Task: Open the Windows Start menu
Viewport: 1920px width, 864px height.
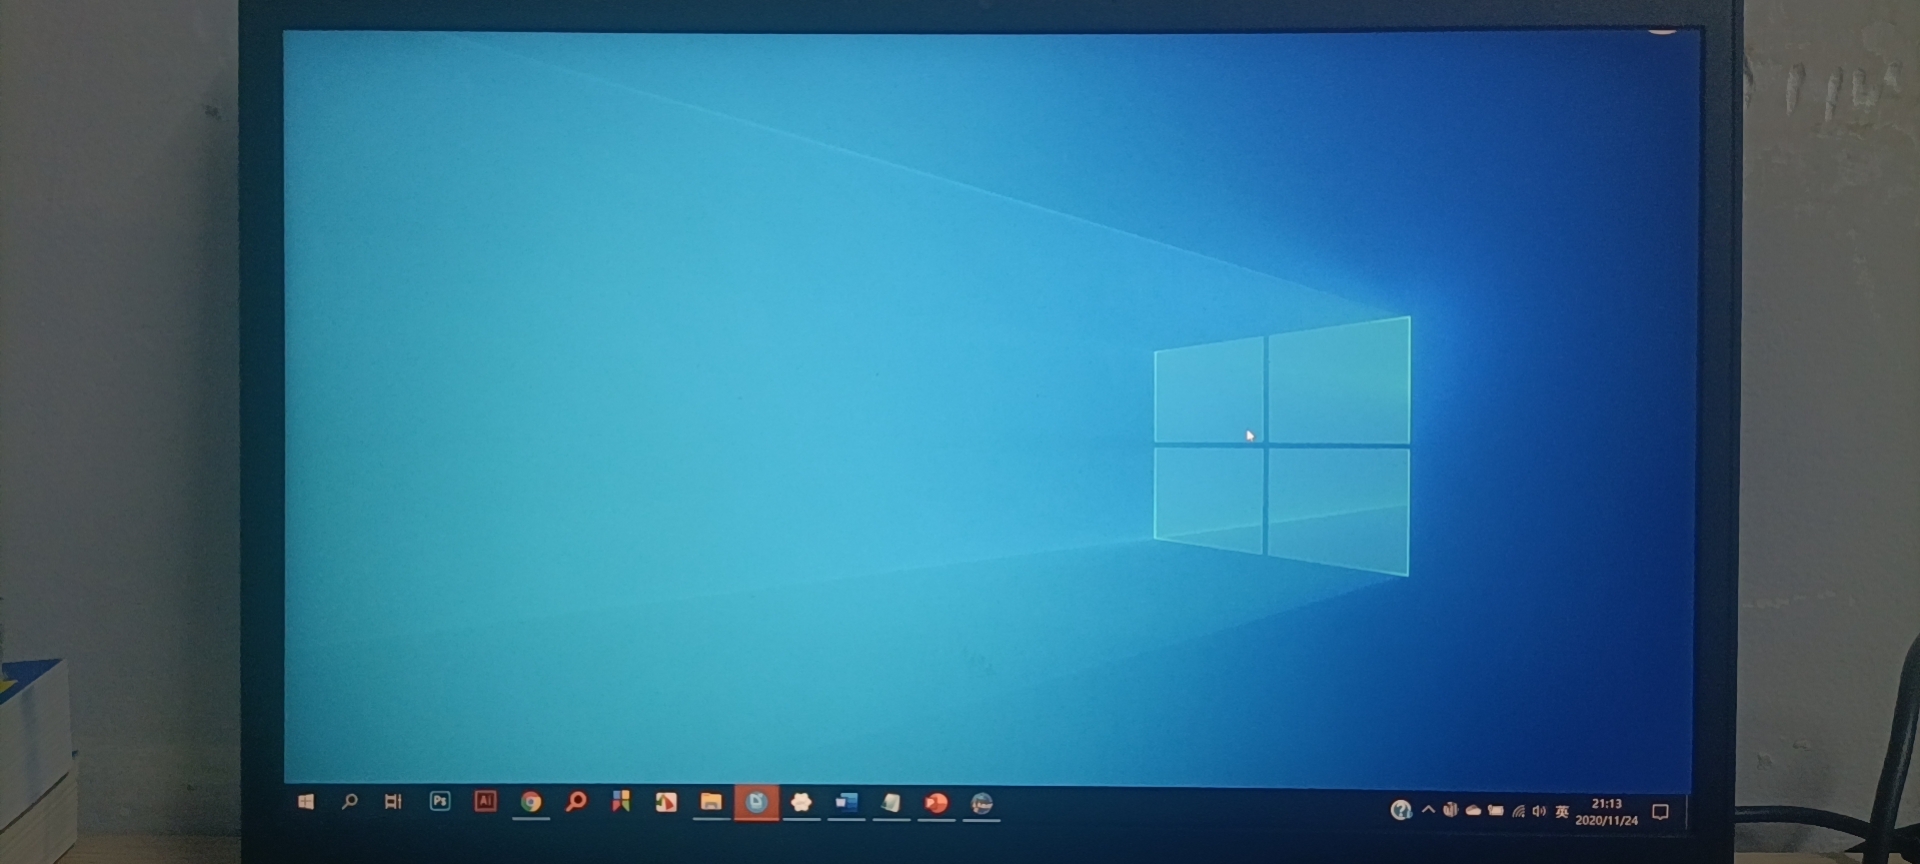Action: coord(306,802)
